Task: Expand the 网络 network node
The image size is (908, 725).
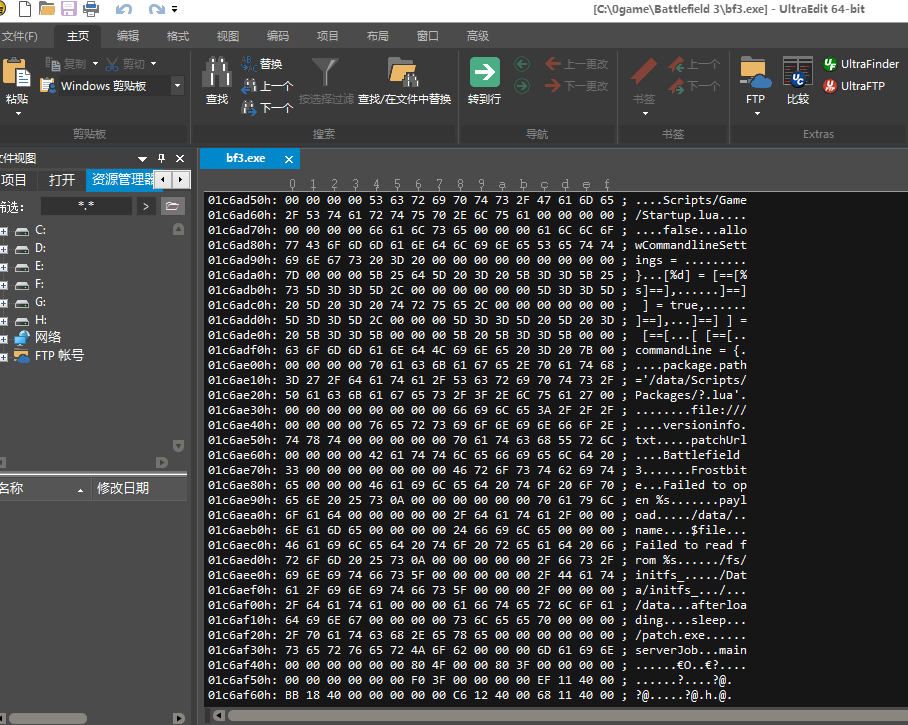Action: [3, 339]
